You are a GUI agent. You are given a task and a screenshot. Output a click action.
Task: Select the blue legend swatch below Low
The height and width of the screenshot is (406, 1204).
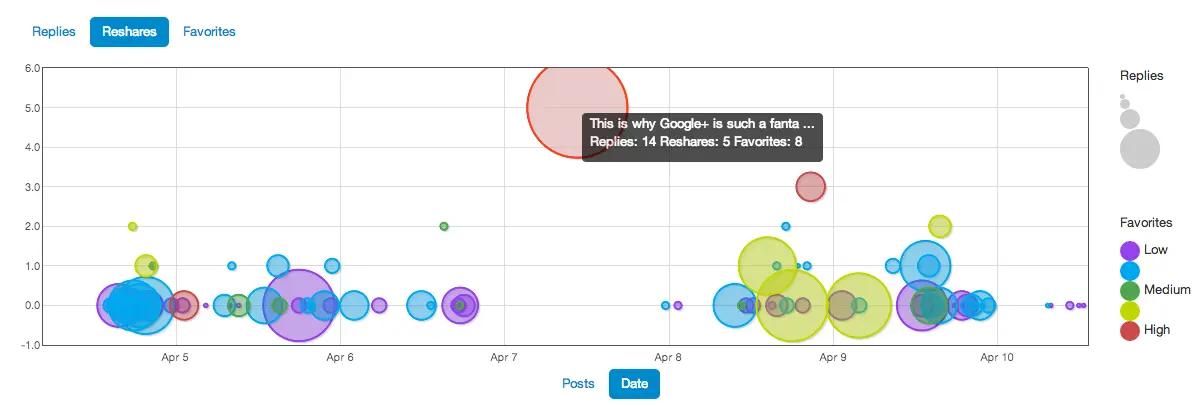(1130, 270)
